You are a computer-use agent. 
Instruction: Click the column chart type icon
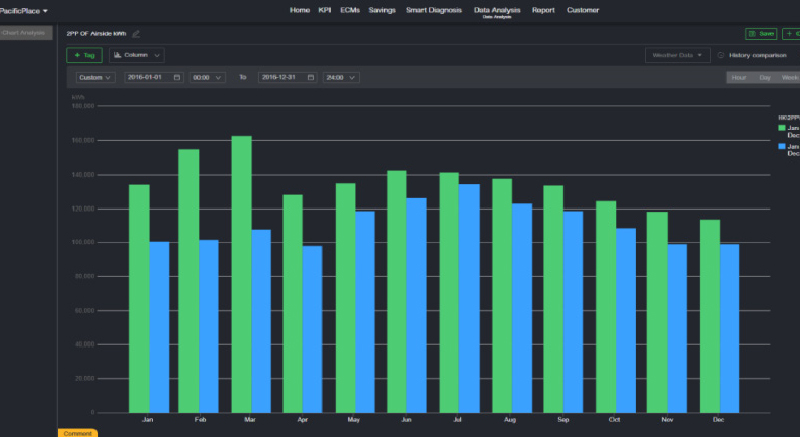117,55
